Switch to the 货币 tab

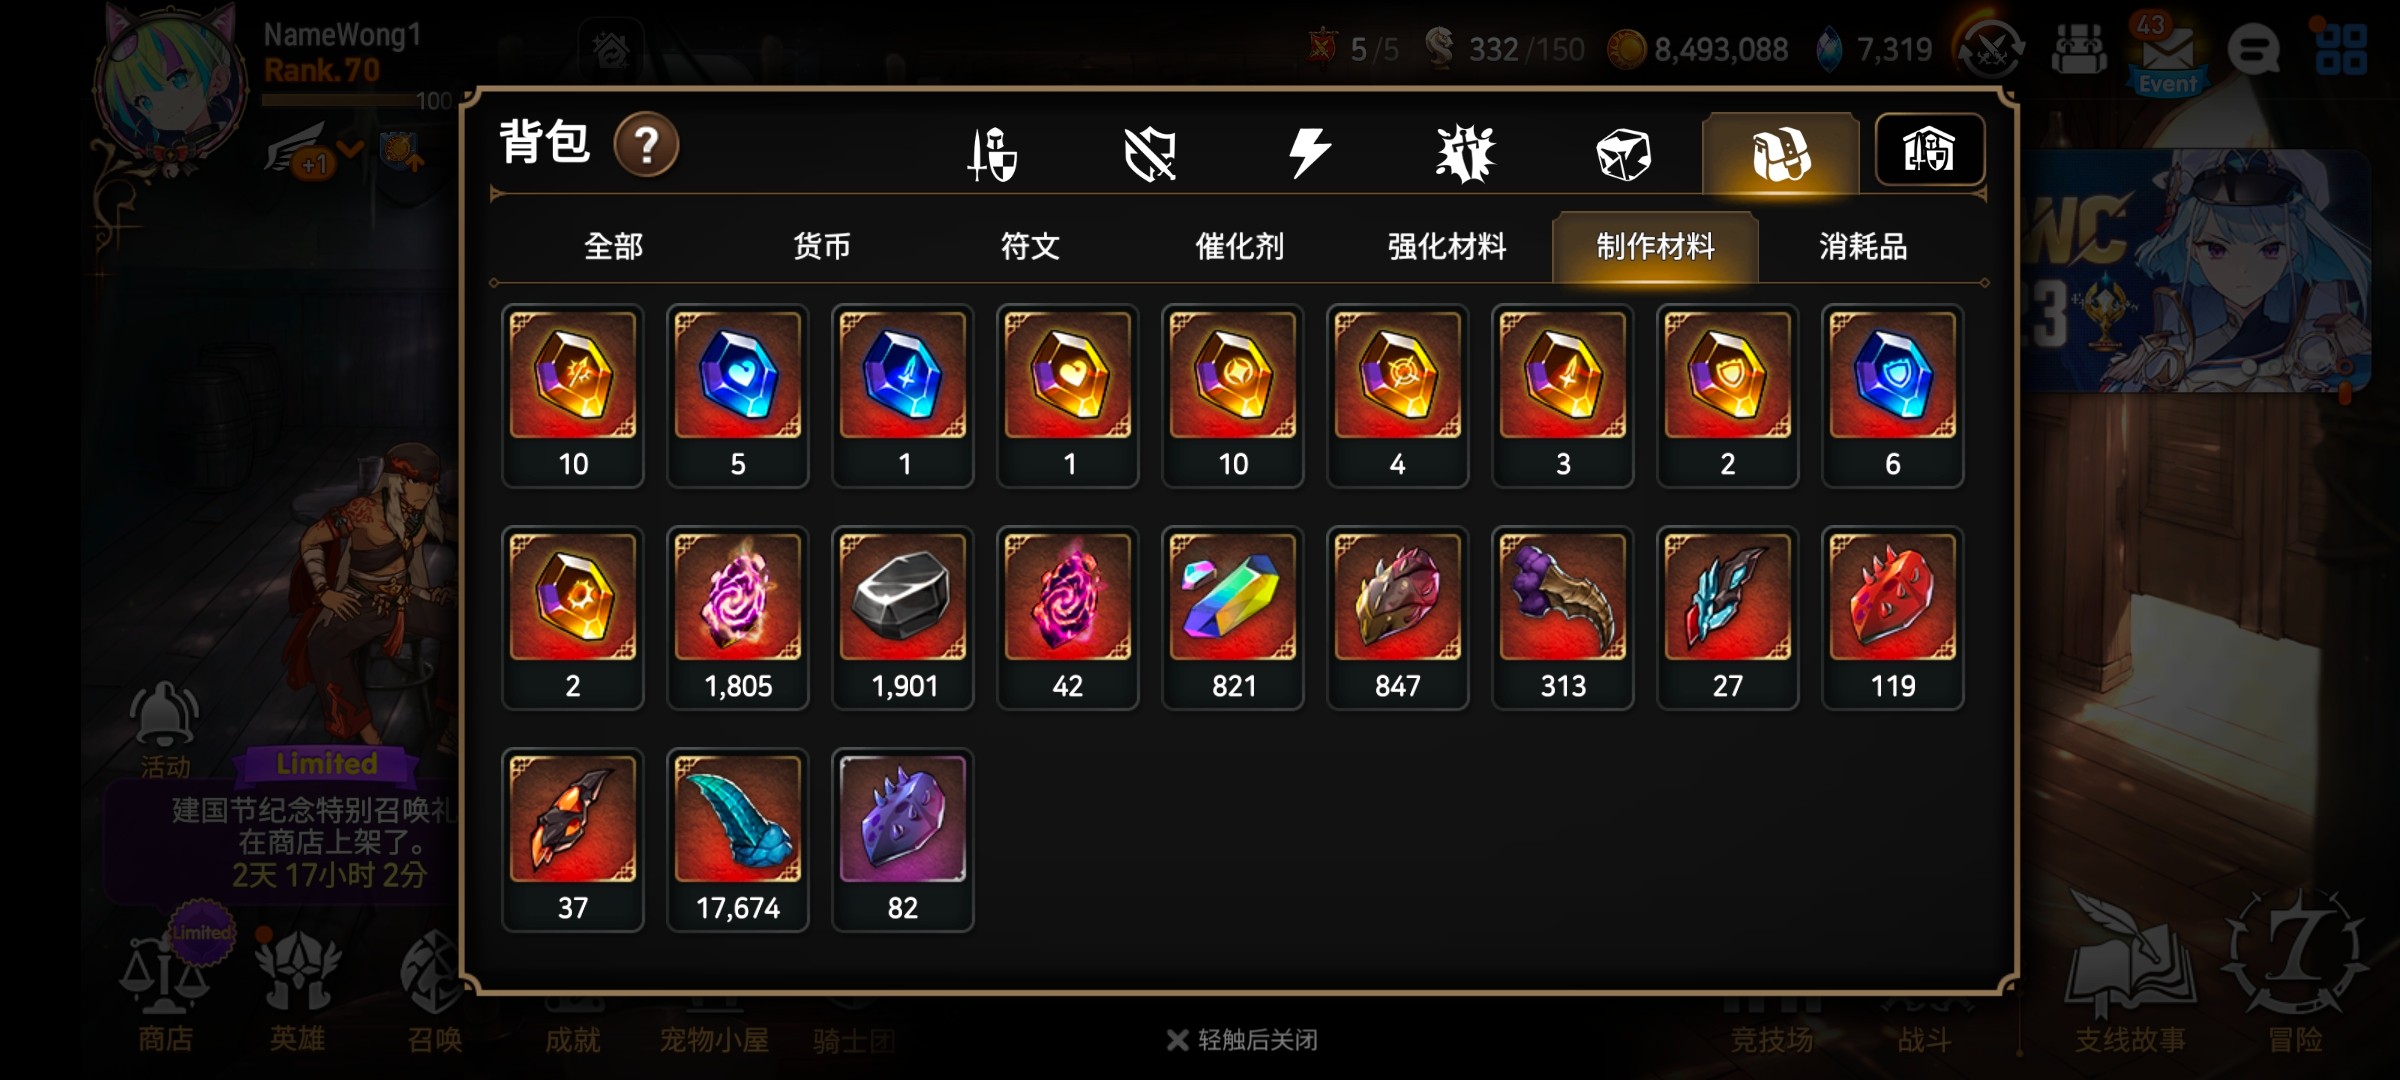(x=822, y=246)
